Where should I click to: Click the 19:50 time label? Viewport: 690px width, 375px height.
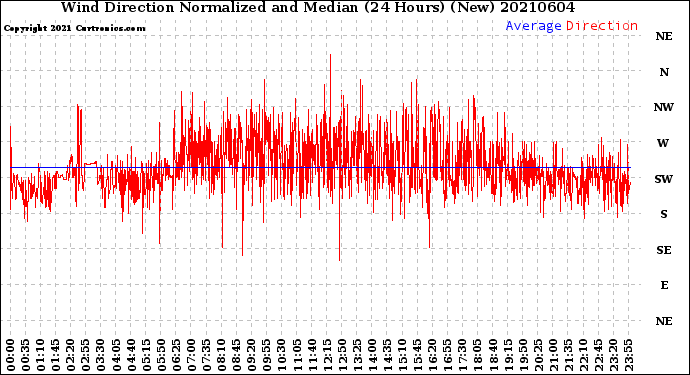[523, 355]
